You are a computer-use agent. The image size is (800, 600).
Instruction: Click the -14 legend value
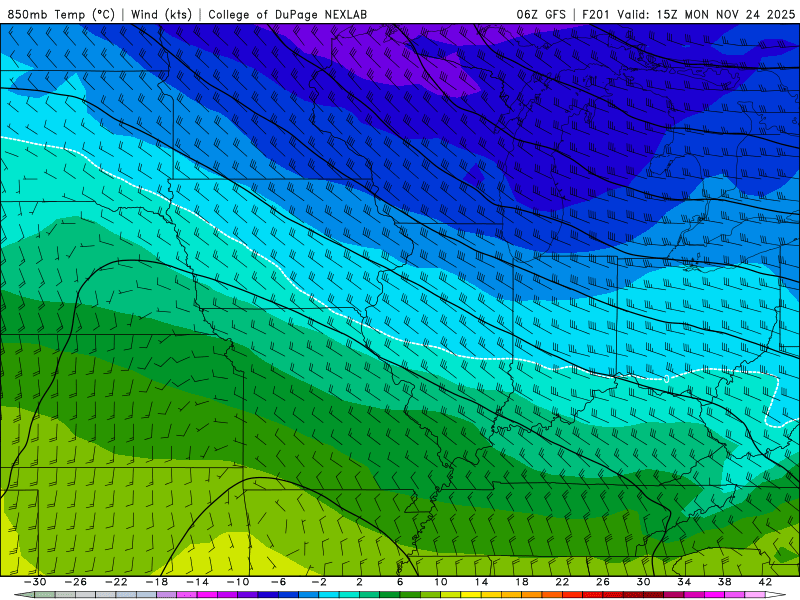pos(197,582)
